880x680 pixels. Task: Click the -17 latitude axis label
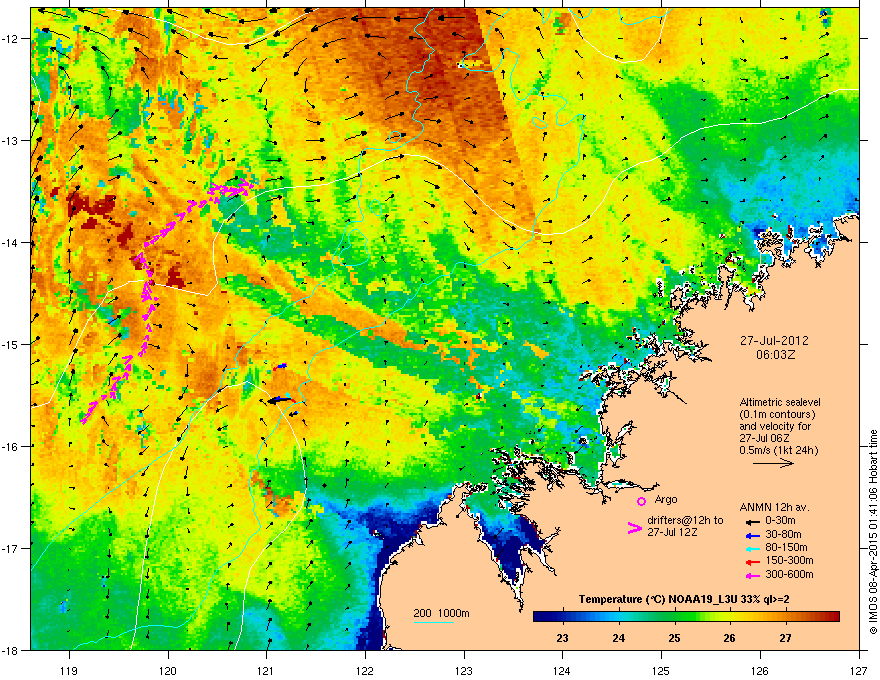(11, 548)
